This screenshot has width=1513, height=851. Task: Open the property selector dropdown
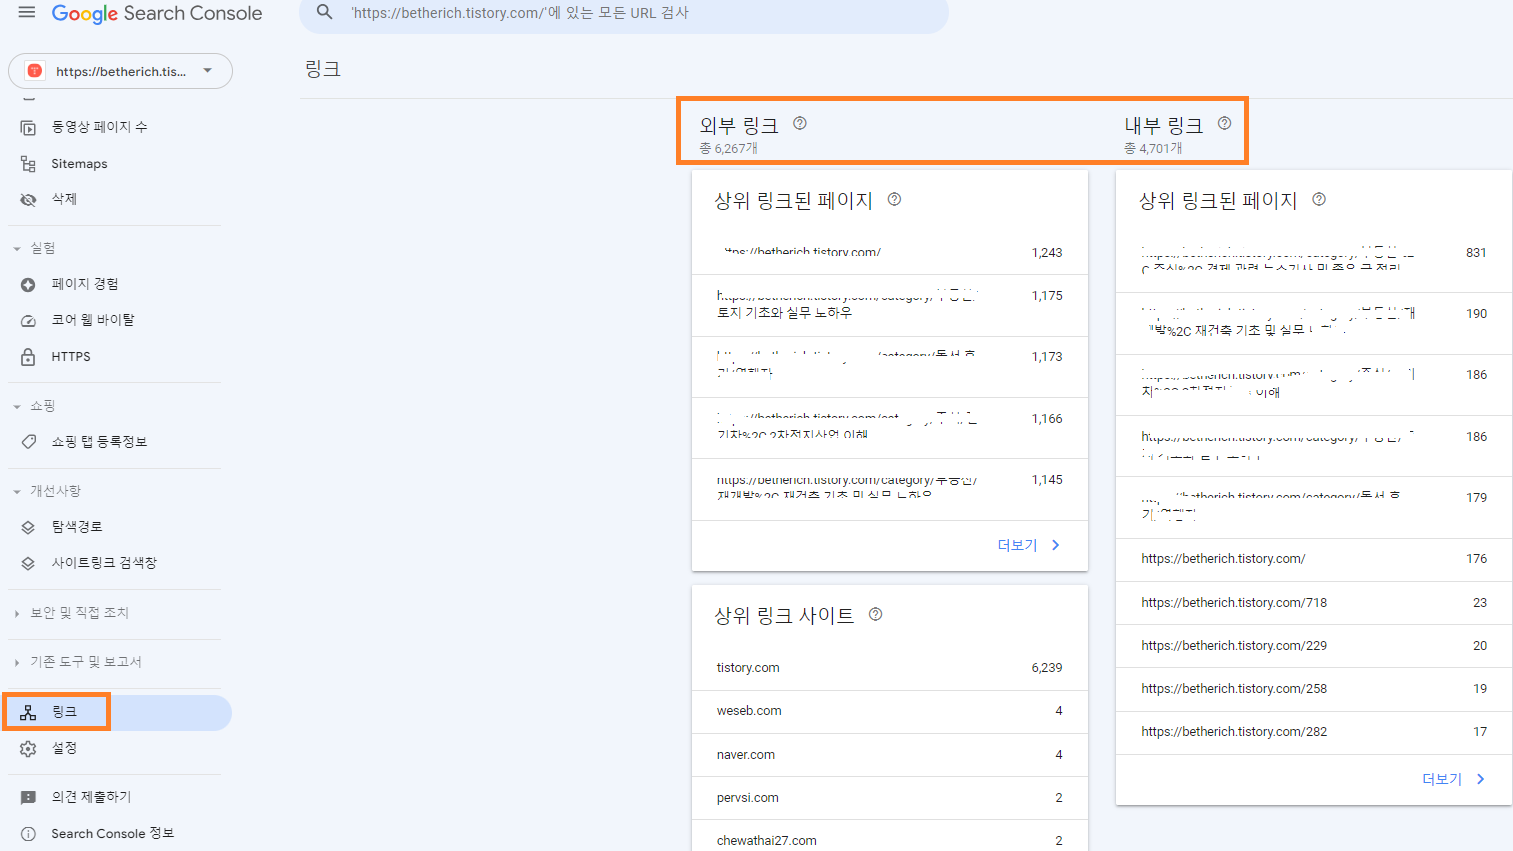(120, 71)
